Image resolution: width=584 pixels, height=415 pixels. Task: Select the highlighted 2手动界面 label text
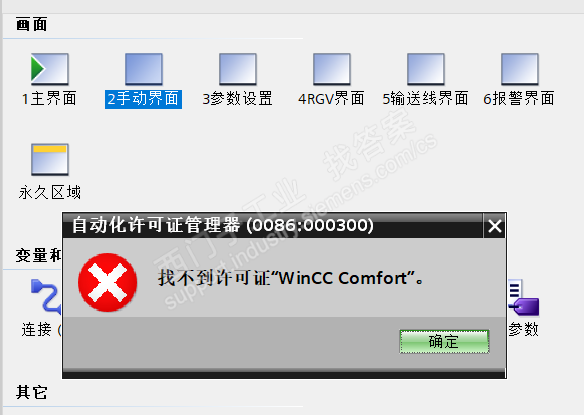click(x=143, y=99)
